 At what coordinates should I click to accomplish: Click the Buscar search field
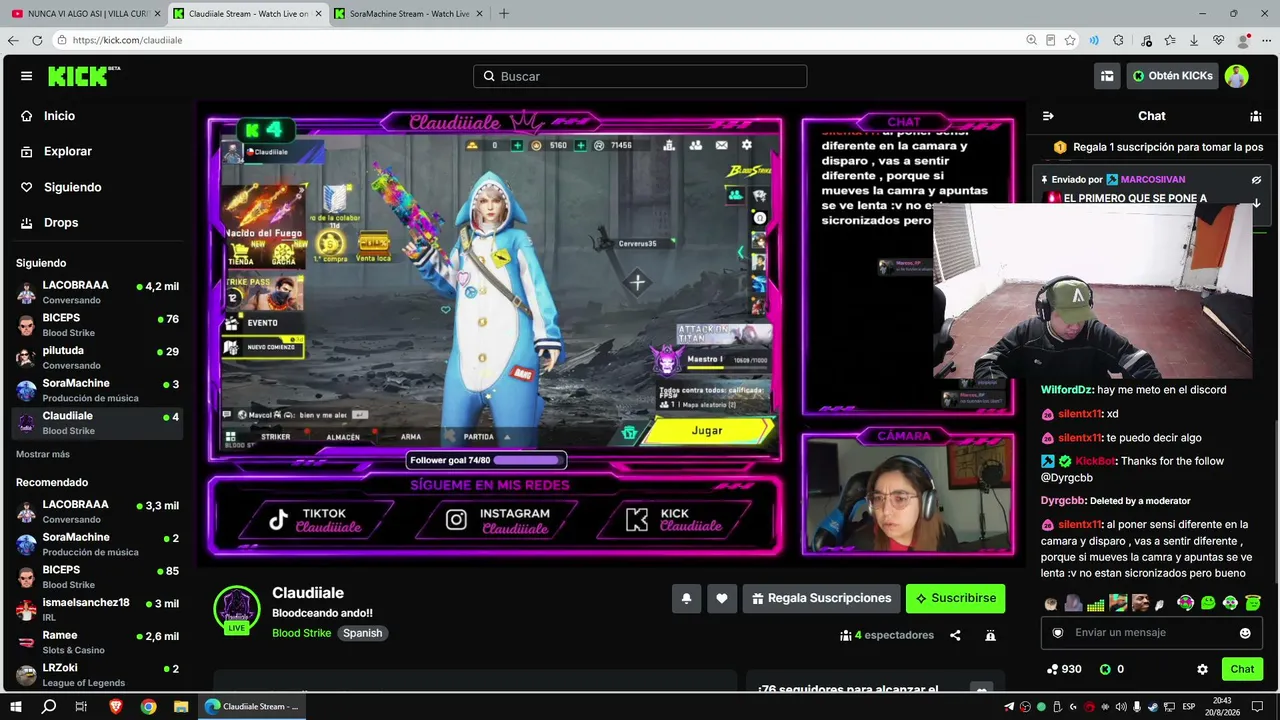640,76
